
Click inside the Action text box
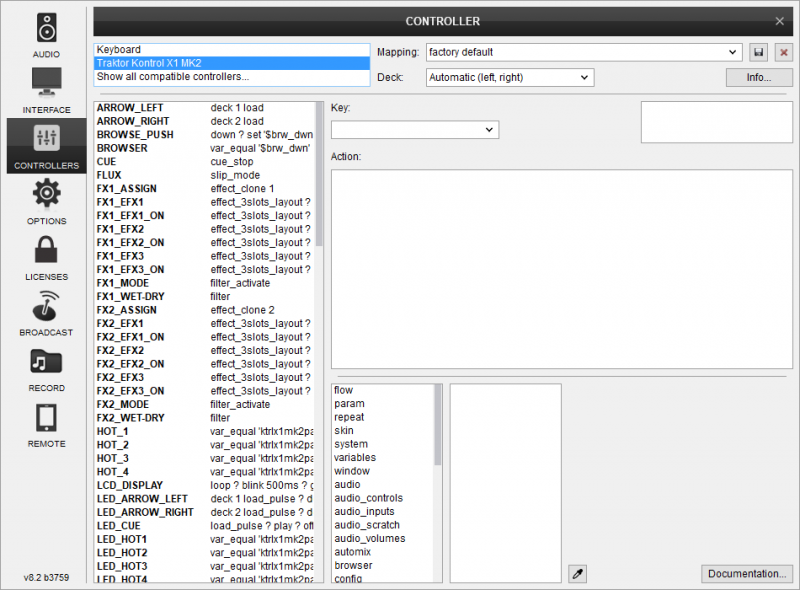coord(561,268)
